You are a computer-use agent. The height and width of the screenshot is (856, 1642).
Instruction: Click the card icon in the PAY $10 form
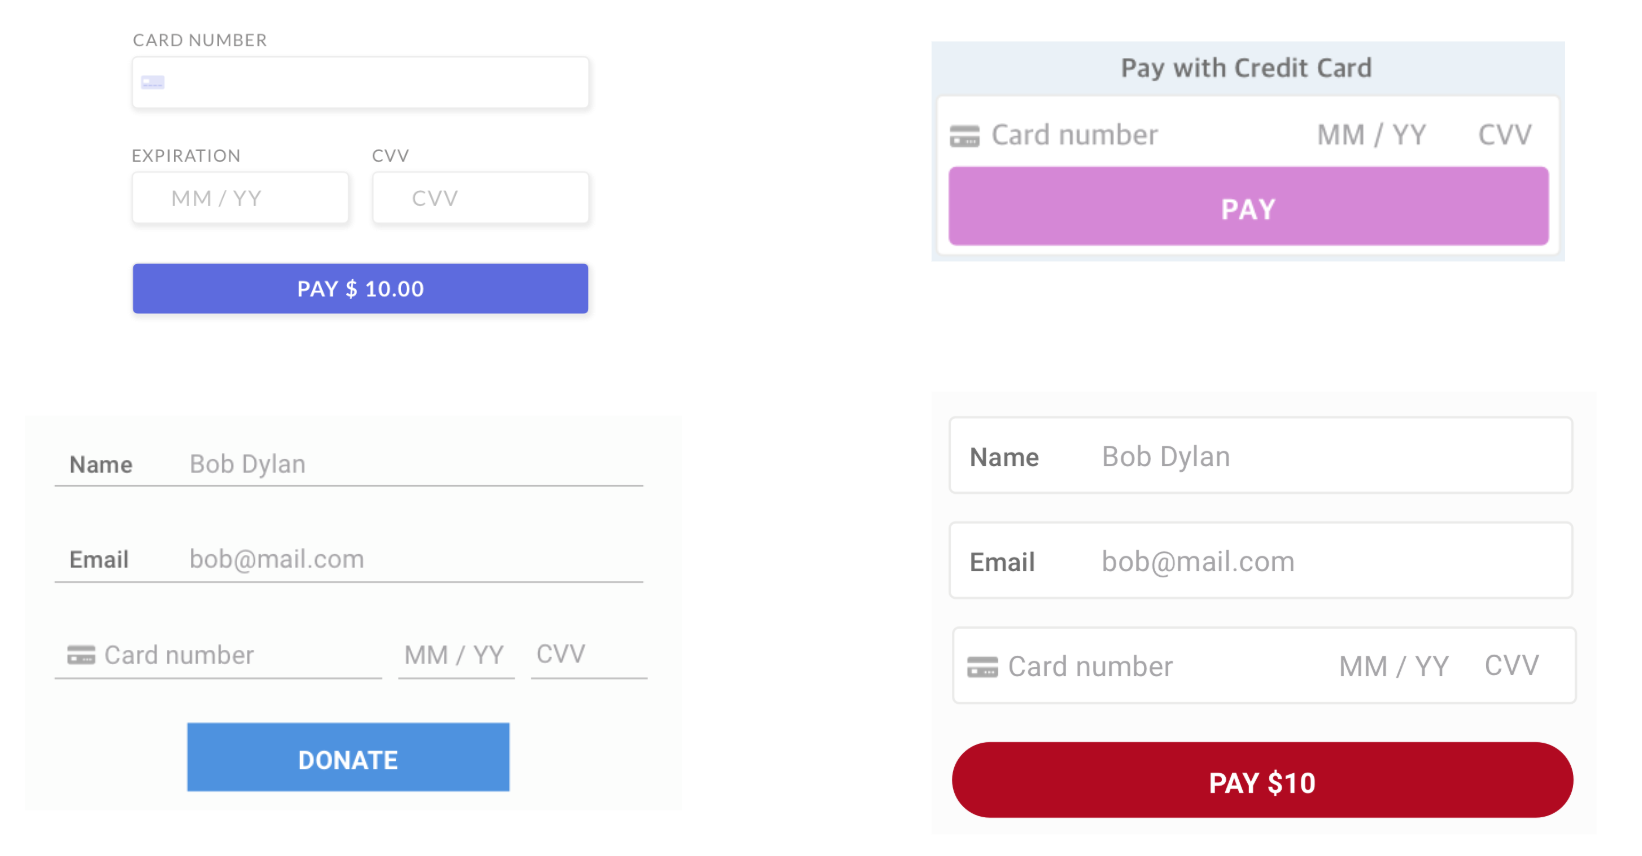tap(982, 667)
